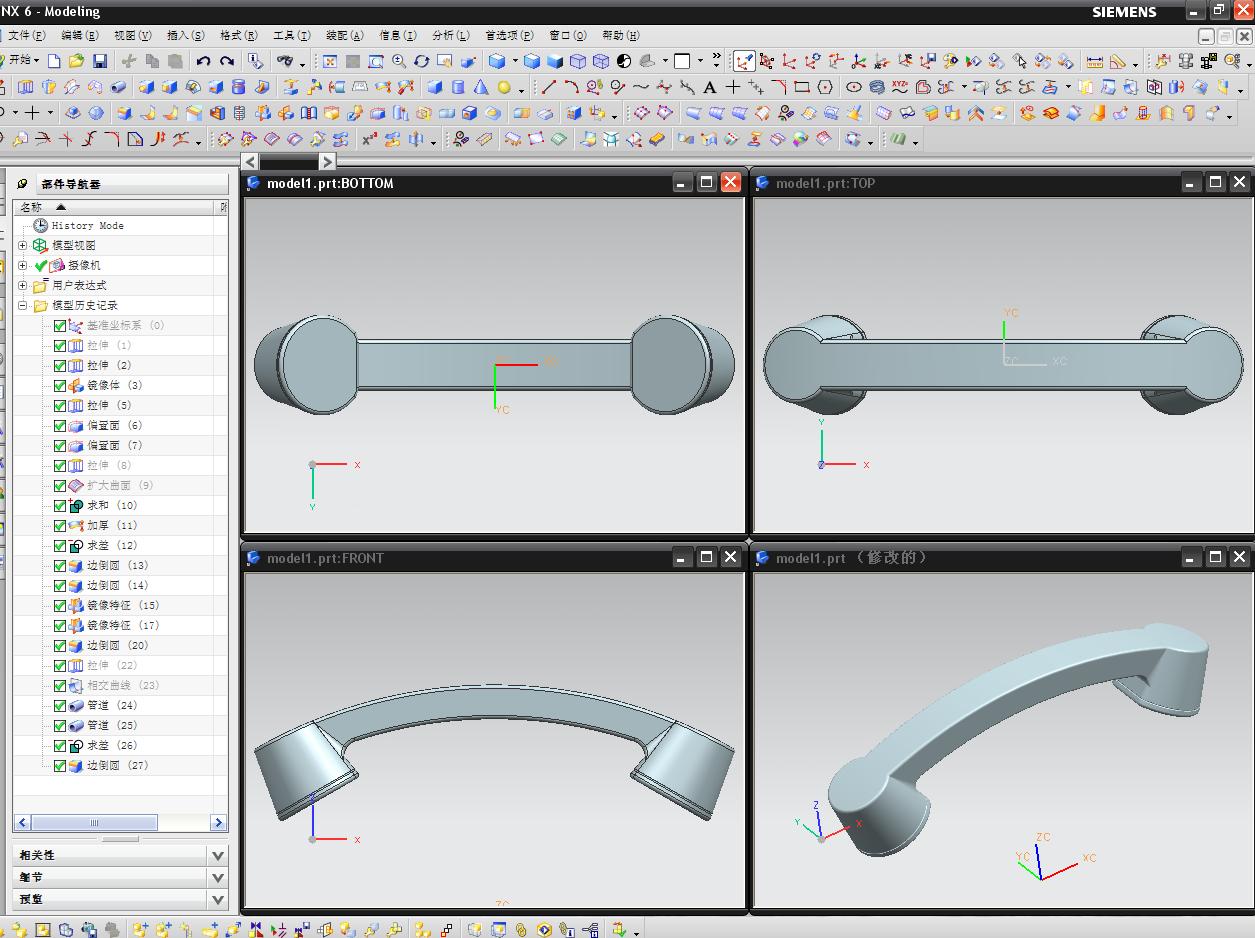Click the New file icon
Image resolution: width=1255 pixels, height=938 pixels.
tap(54, 61)
